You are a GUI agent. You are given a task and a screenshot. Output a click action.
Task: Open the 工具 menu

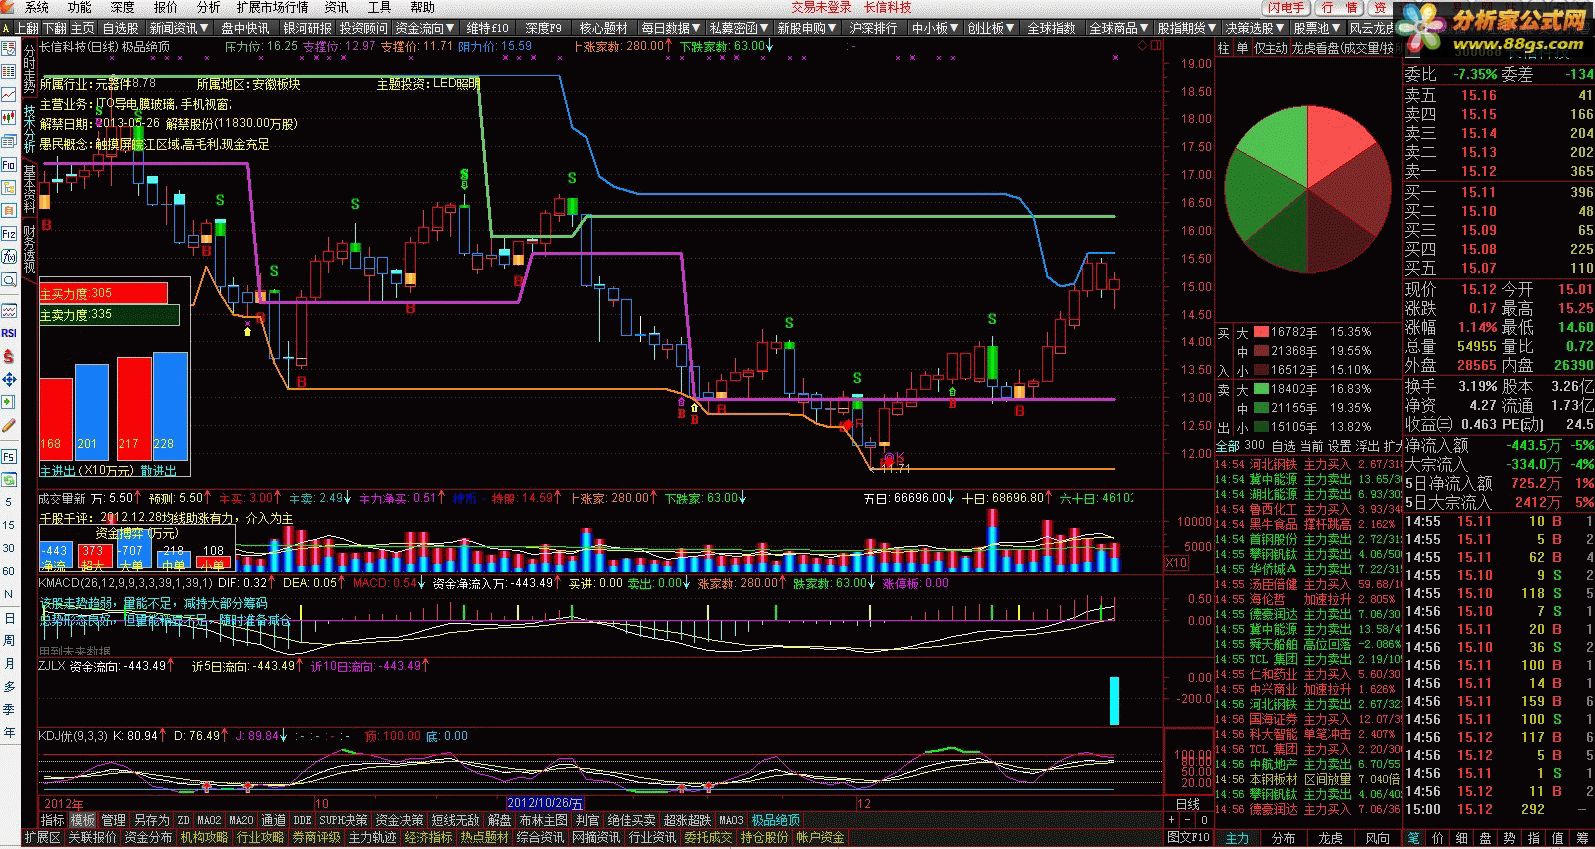coord(378,8)
